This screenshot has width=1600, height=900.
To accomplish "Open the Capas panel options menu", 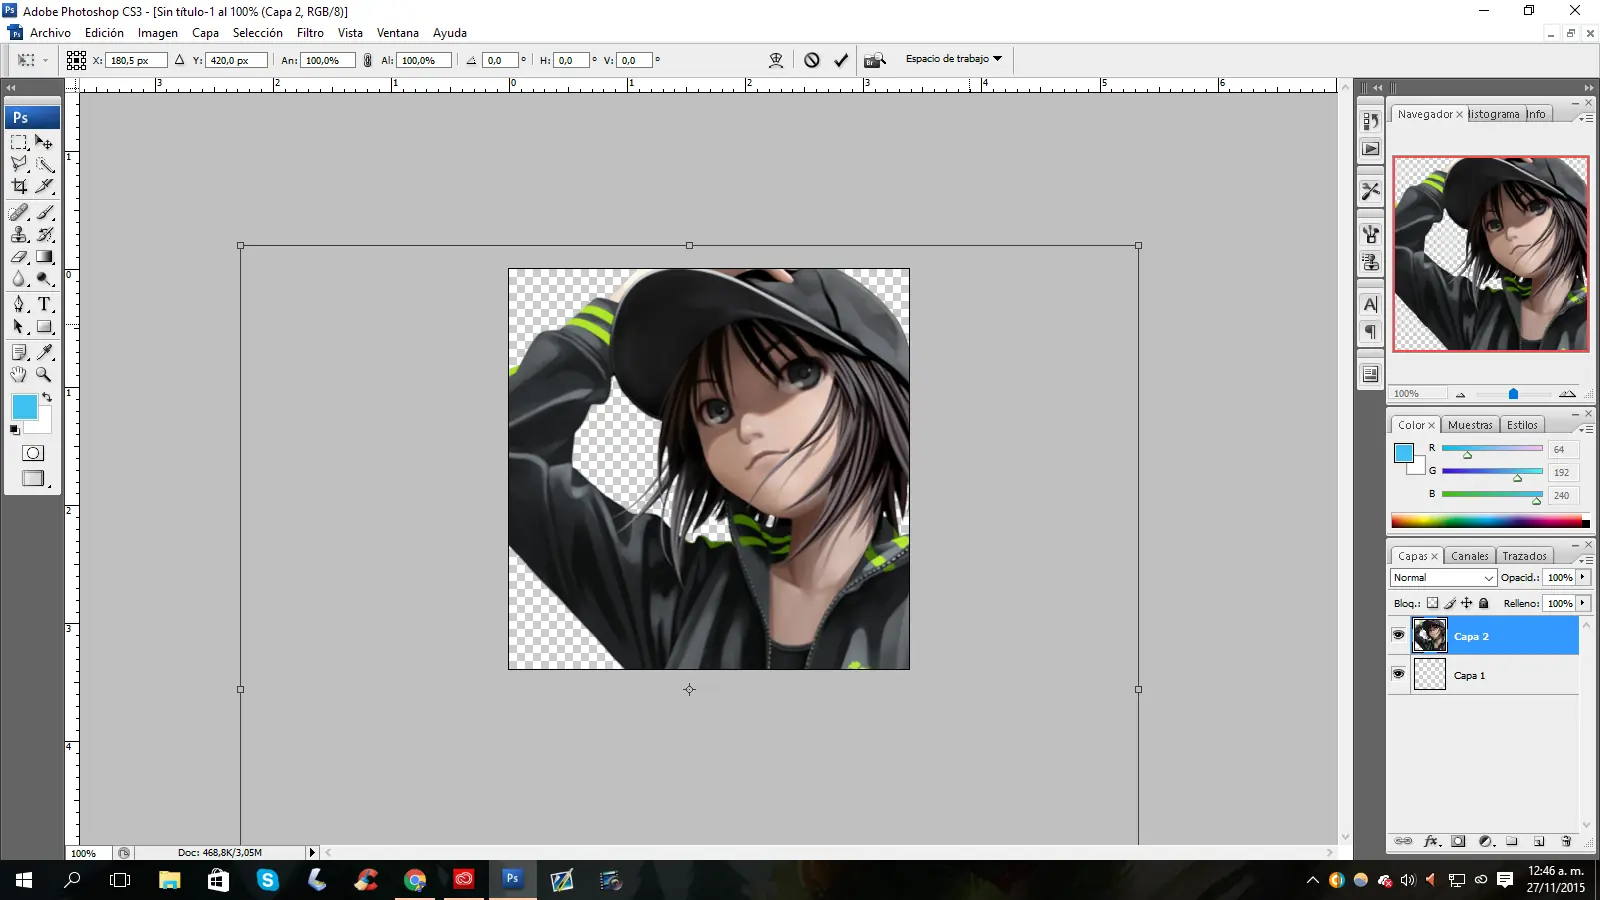I will 1586,559.
